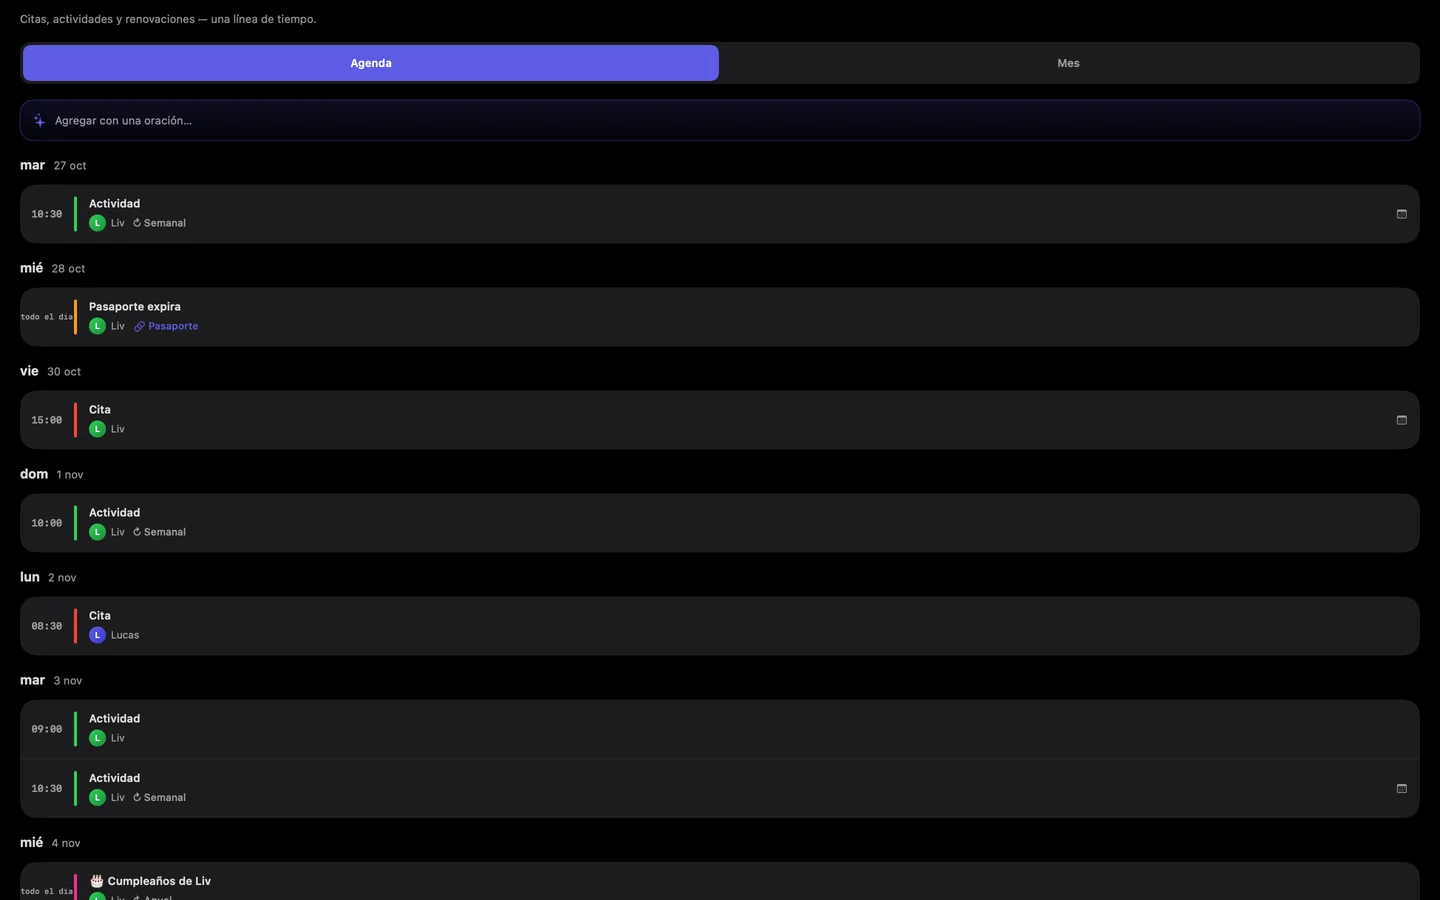1440x900 pixels.
Task: Open the 09:00 Actividad on 3 nov
Action: coord(720,729)
